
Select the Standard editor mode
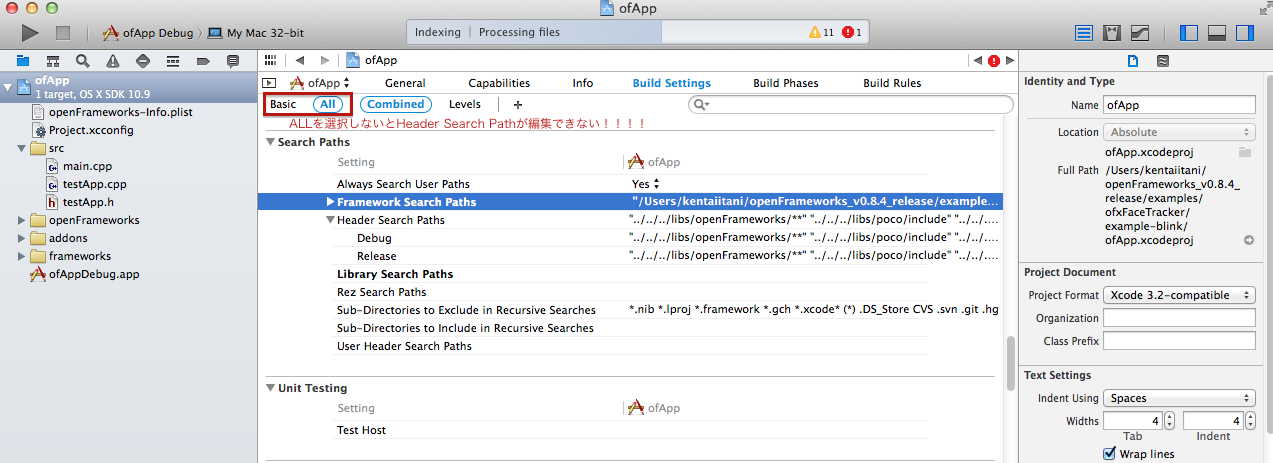pos(1084,33)
